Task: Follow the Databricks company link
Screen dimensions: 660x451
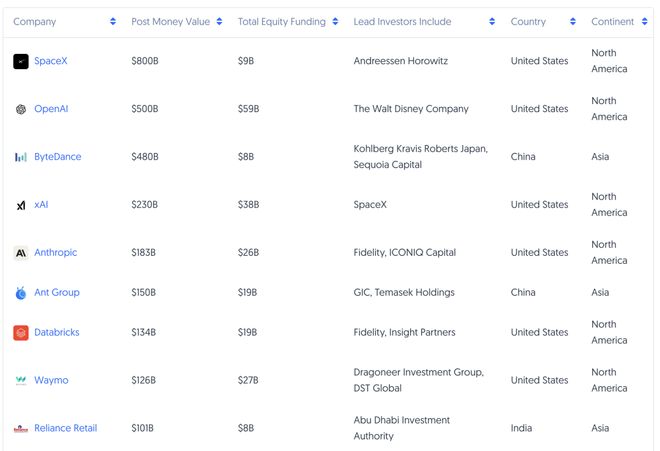Action: (56, 333)
